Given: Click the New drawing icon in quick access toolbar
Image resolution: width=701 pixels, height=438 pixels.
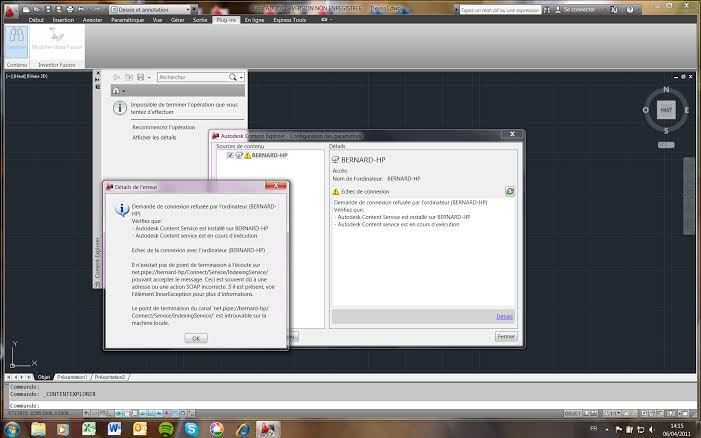Looking at the screenshot, I should point(26,9).
